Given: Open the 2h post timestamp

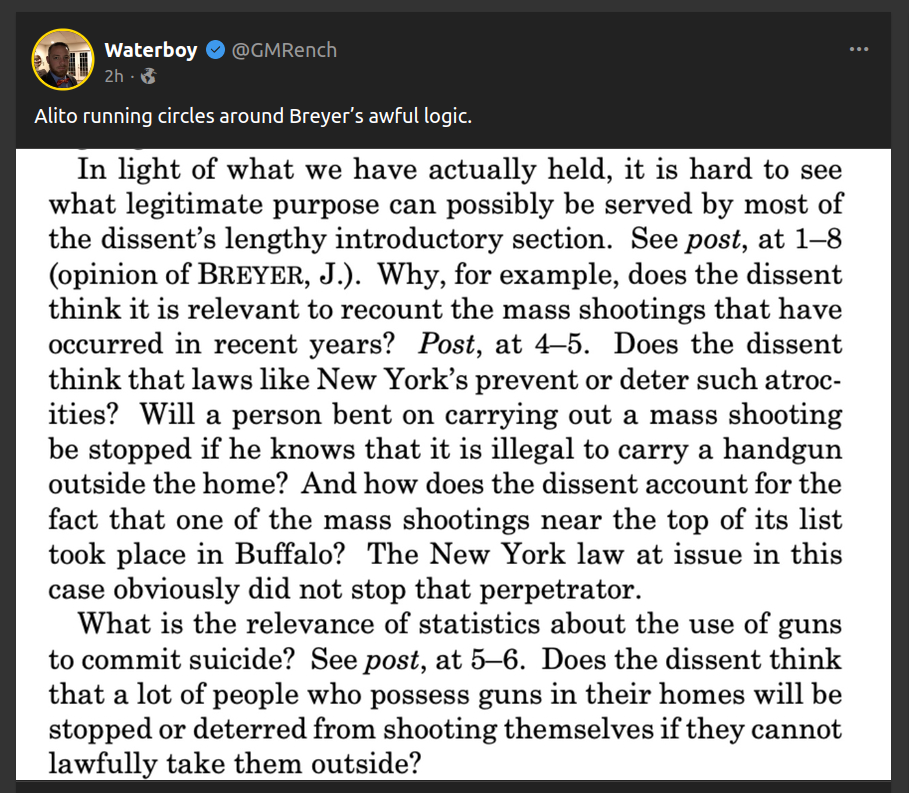Looking at the screenshot, I should pyautogui.click(x=113, y=76).
